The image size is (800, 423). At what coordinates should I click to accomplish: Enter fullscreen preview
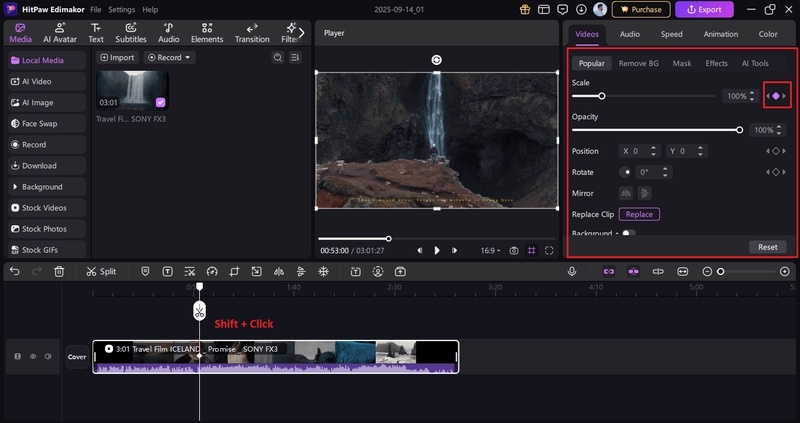click(x=549, y=251)
